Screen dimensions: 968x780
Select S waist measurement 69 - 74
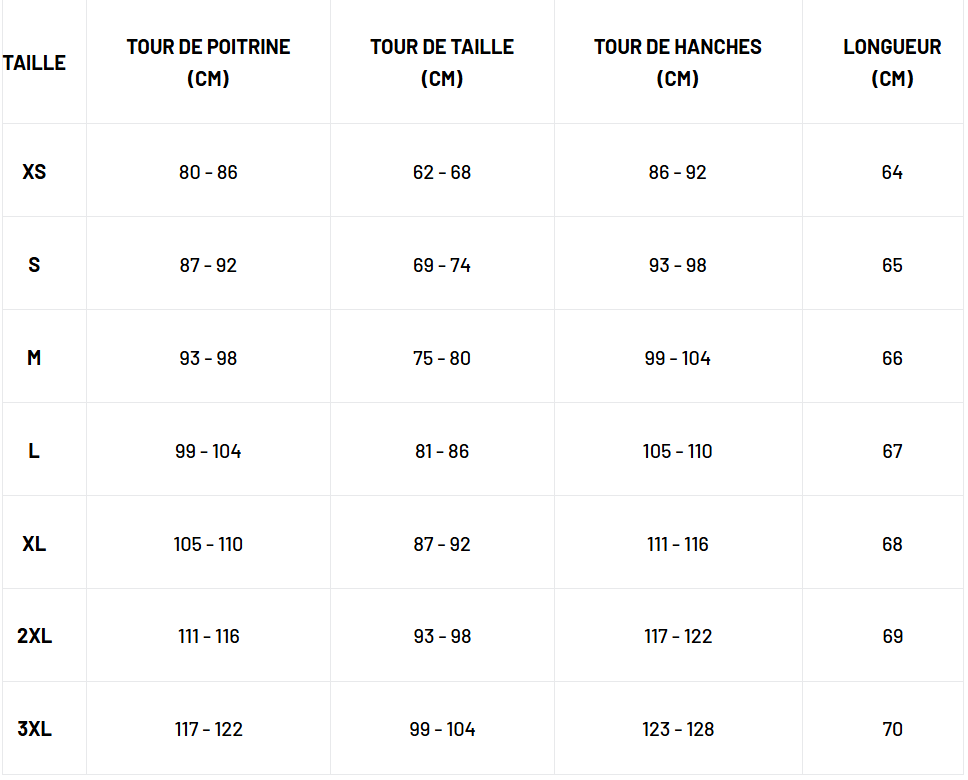(442, 265)
